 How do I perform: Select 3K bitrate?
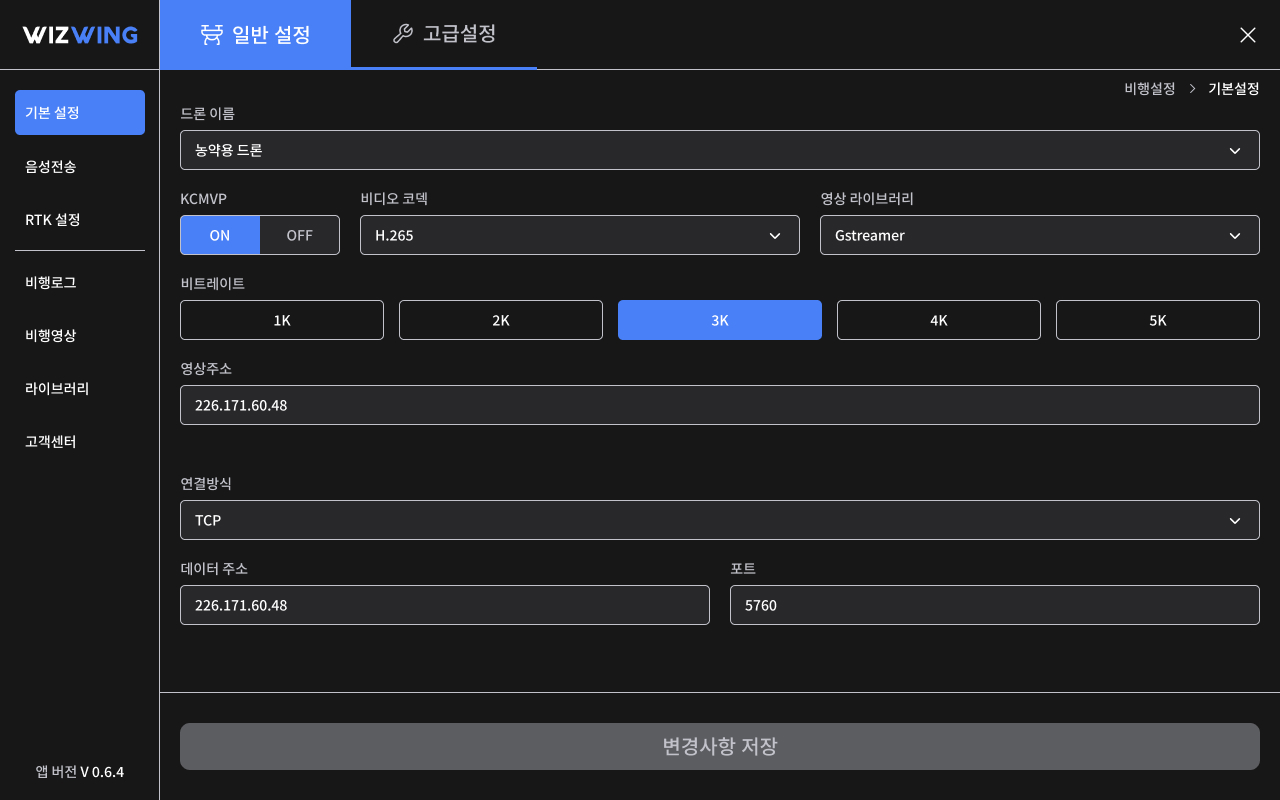(720, 320)
